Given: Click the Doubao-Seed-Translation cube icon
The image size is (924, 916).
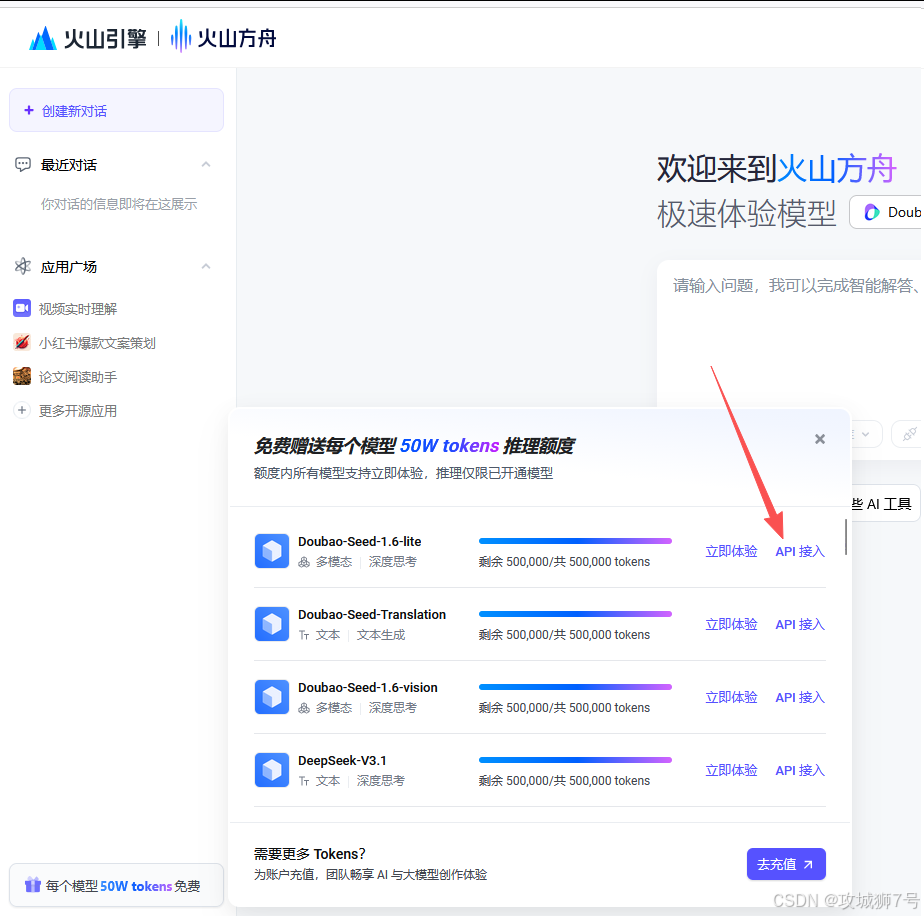Looking at the screenshot, I should click(x=272, y=624).
